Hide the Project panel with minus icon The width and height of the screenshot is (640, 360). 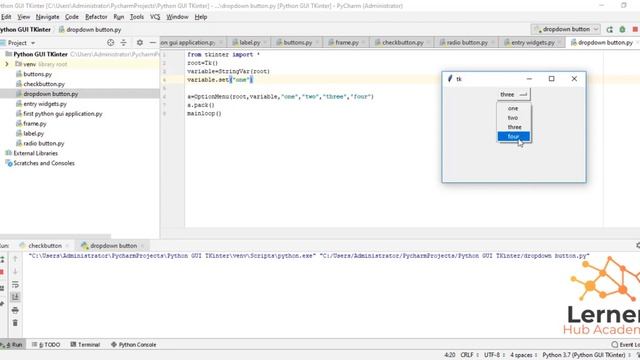(x=153, y=42)
